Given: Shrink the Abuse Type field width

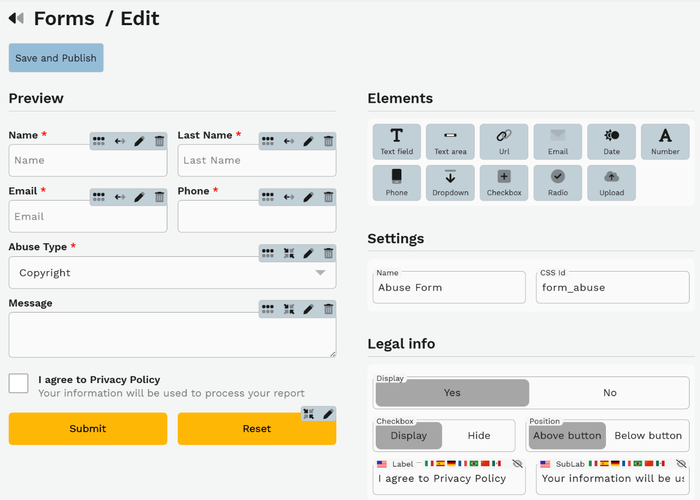Looking at the screenshot, I should pyautogui.click(x=289, y=254).
